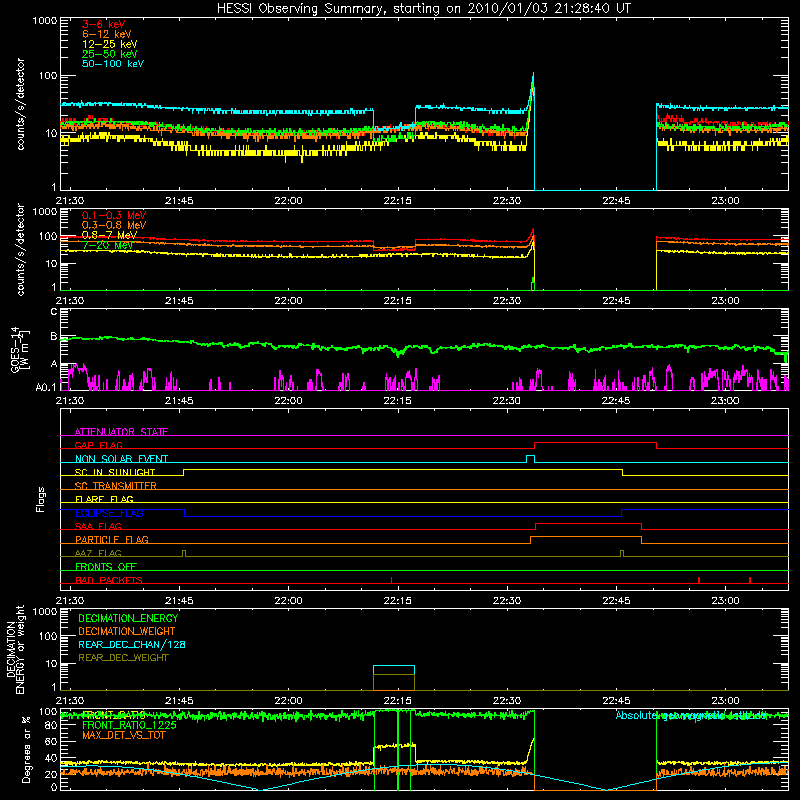
Task: Click the cyan decimation box near 22:15
Action: point(394,666)
